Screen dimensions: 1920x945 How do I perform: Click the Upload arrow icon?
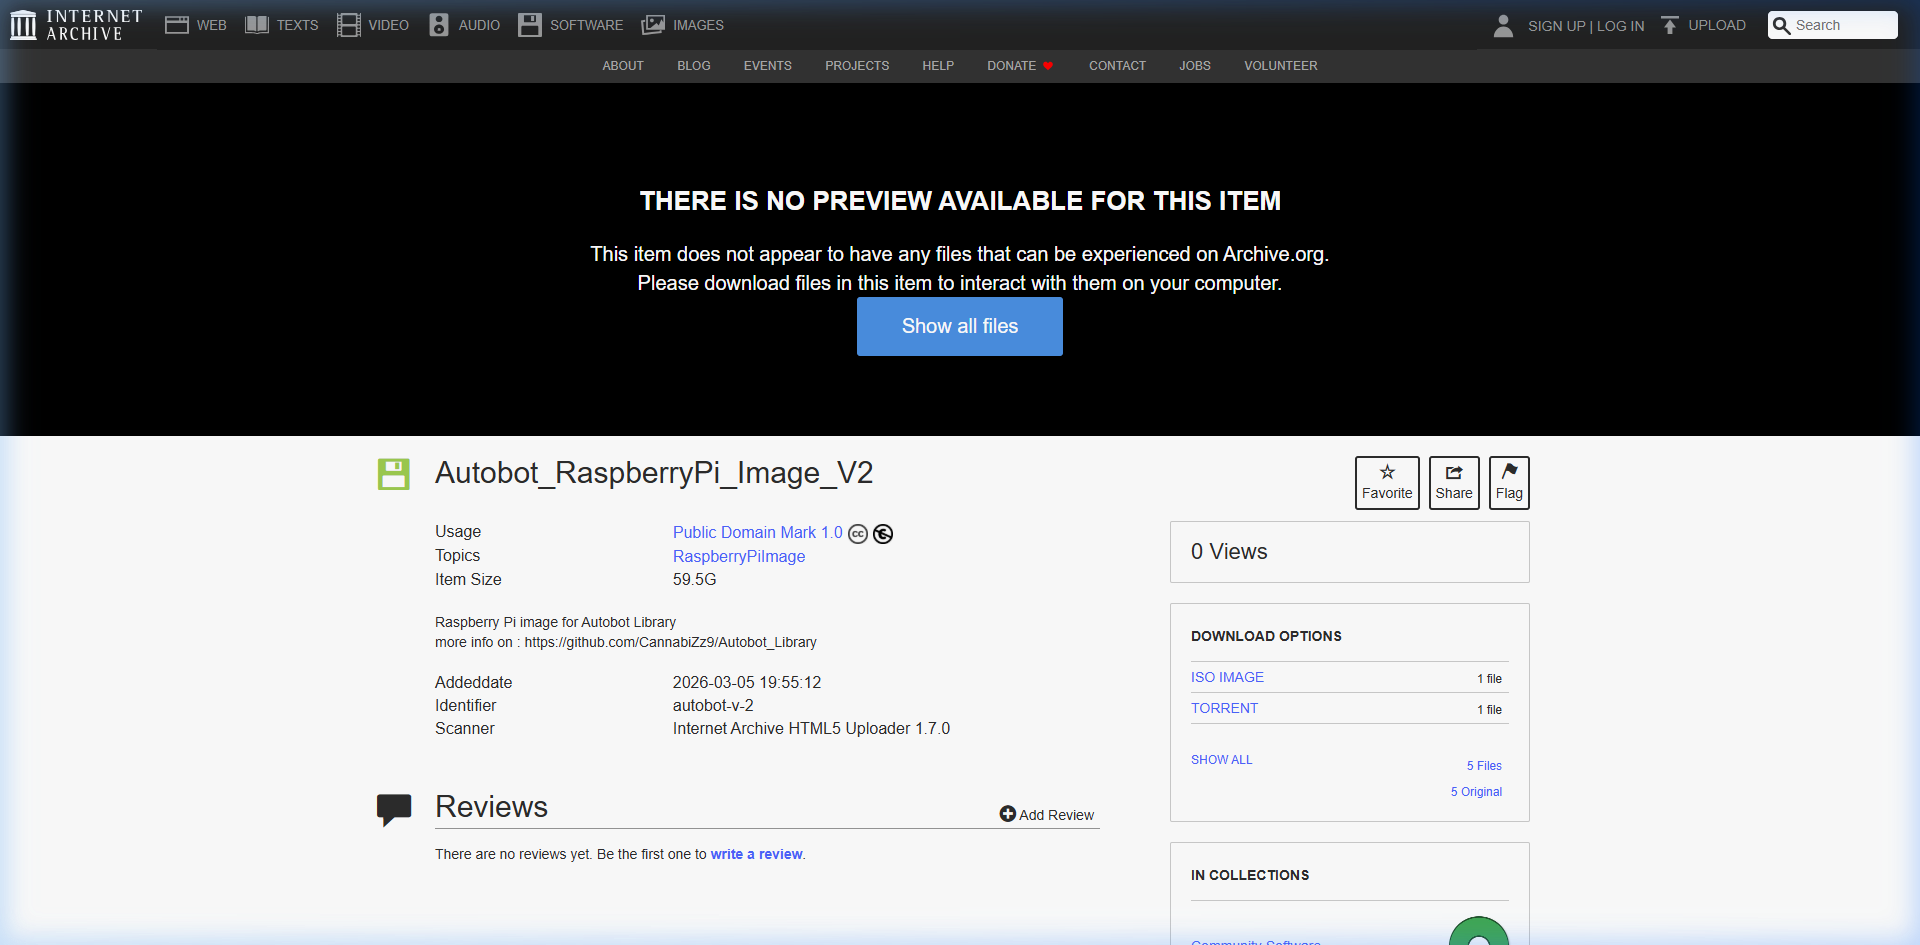click(1669, 24)
